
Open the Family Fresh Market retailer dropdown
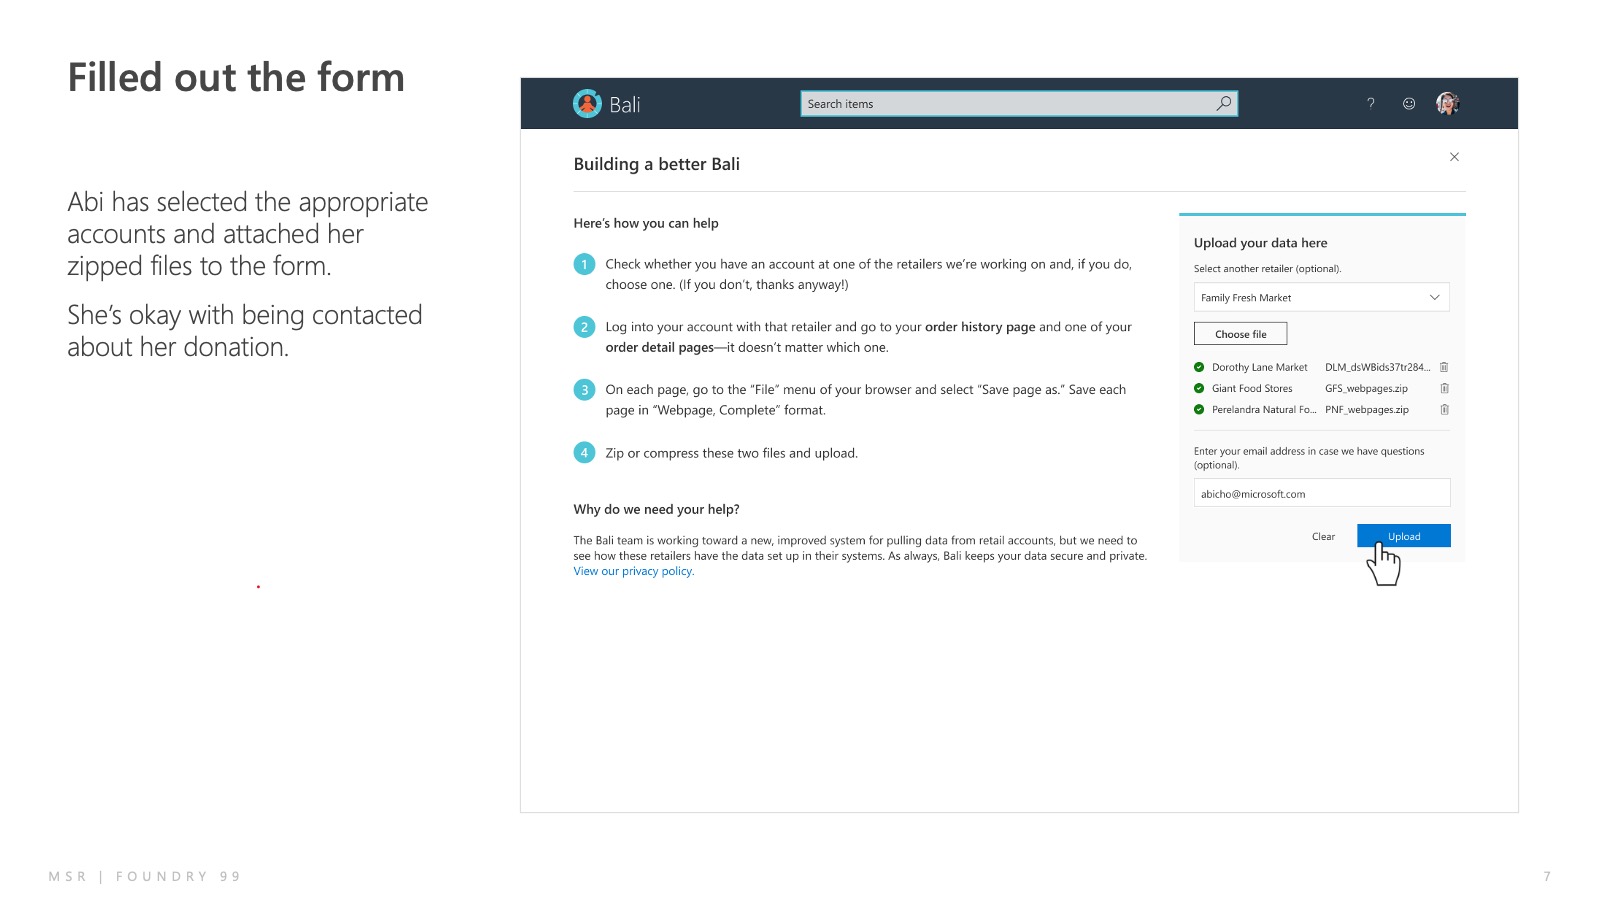coord(1321,297)
